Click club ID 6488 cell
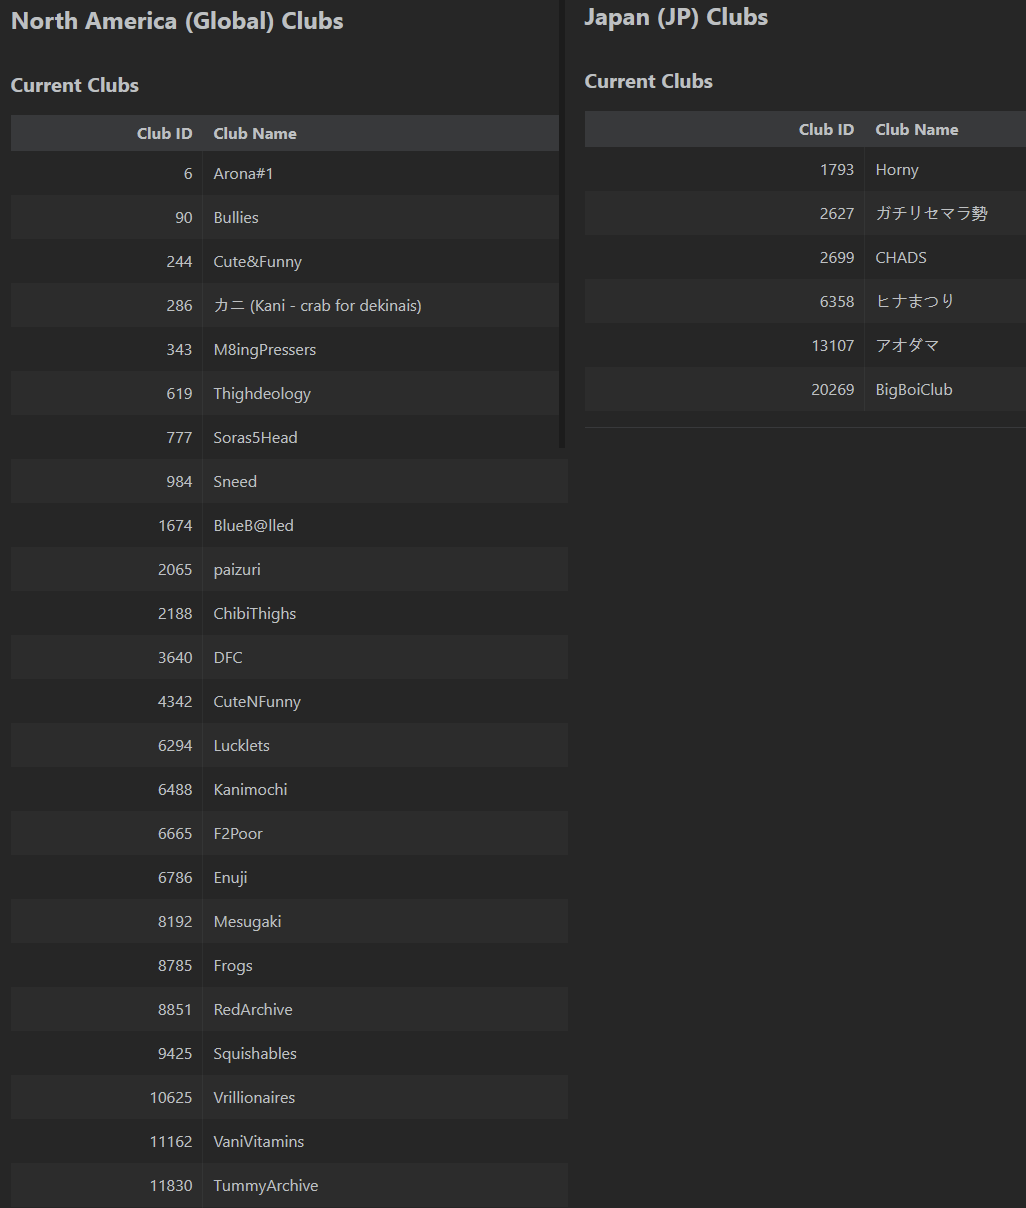1026x1208 pixels. click(107, 789)
